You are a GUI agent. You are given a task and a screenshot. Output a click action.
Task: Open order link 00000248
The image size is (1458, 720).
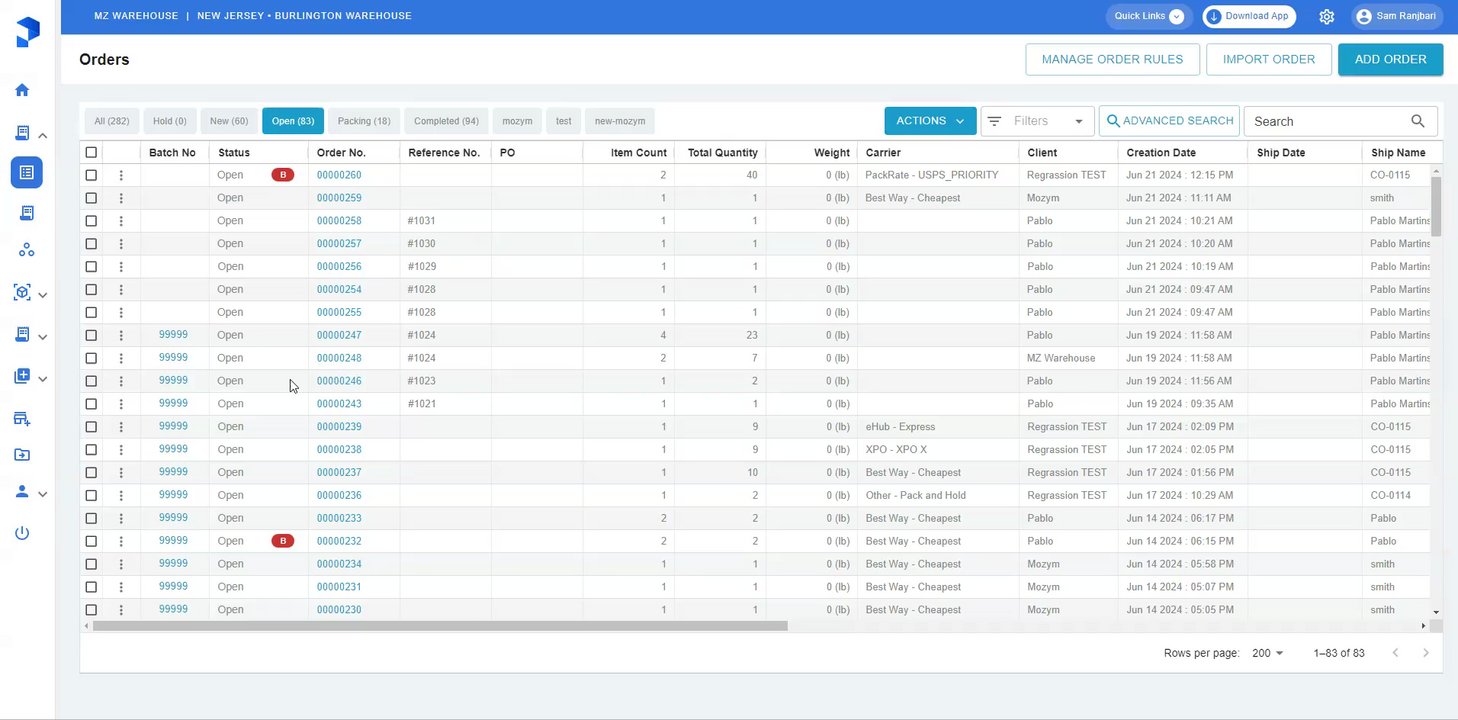[339, 358]
